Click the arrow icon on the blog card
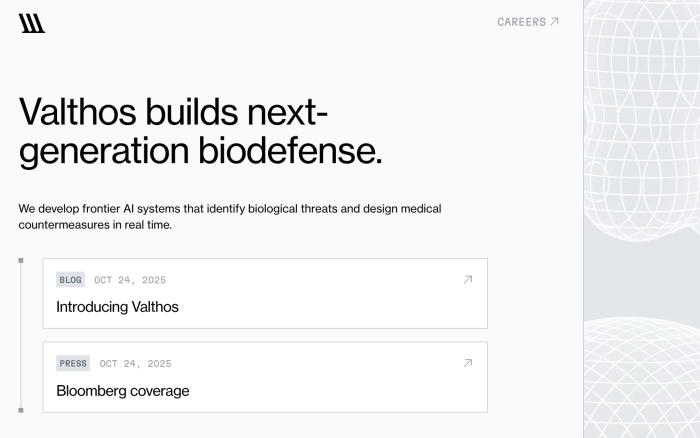700x438 pixels. point(467,280)
